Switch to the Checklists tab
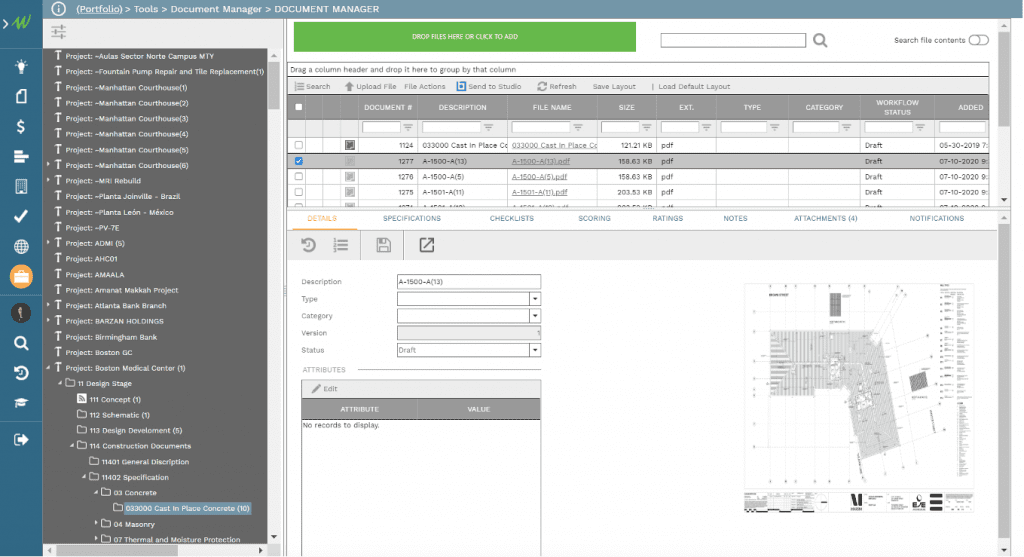Screen dimensions: 1024x557 pos(511,219)
